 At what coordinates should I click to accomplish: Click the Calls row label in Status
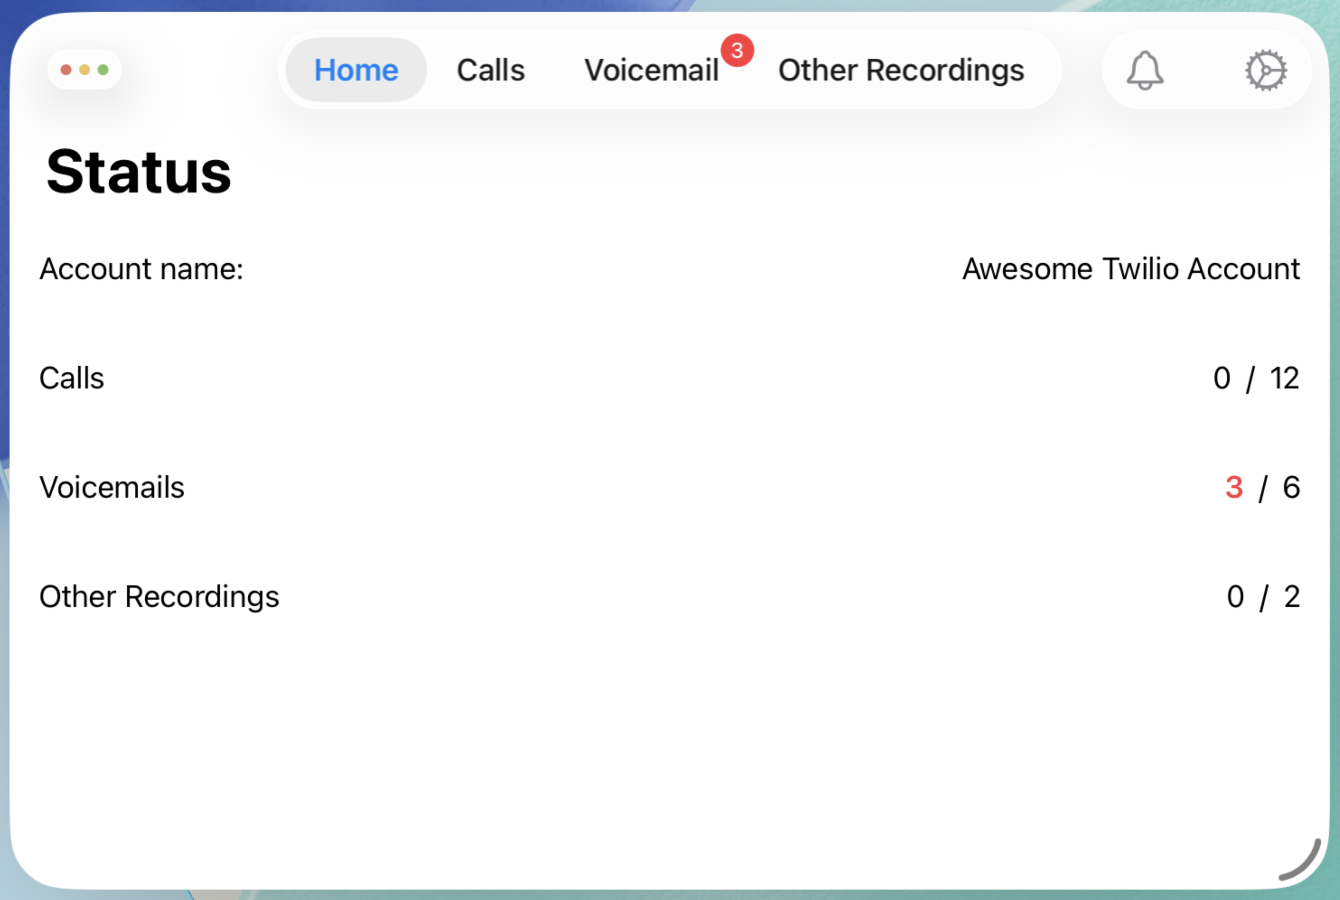point(72,378)
